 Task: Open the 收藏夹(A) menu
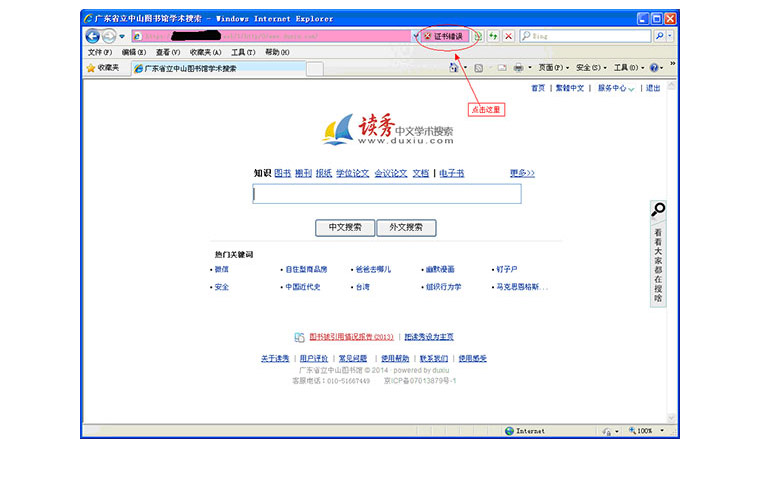coord(206,52)
